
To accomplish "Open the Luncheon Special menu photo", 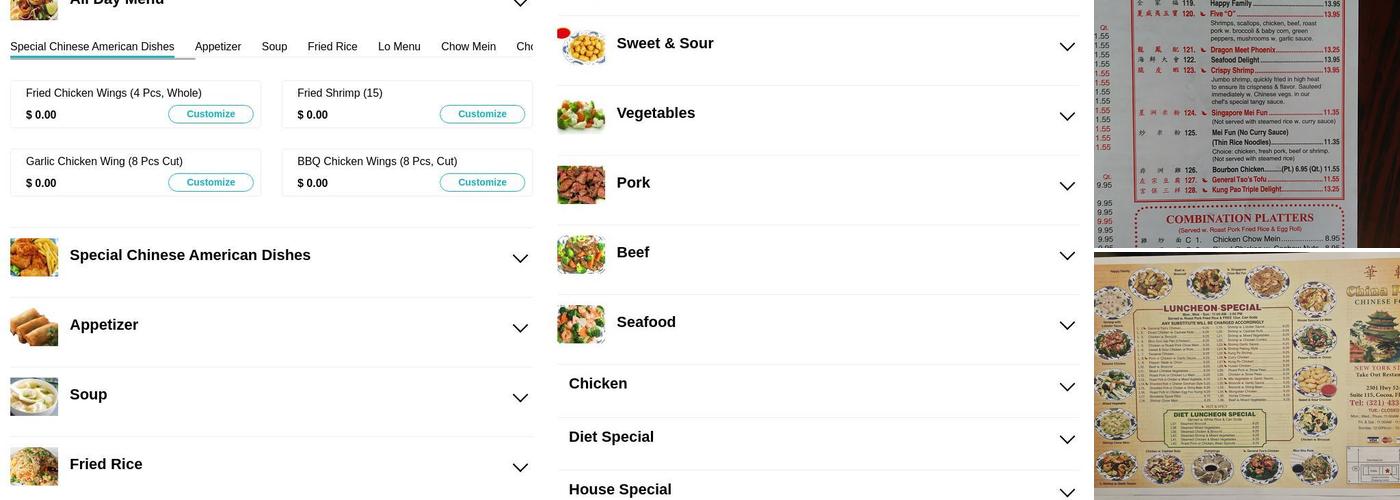I will [1246, 376].
